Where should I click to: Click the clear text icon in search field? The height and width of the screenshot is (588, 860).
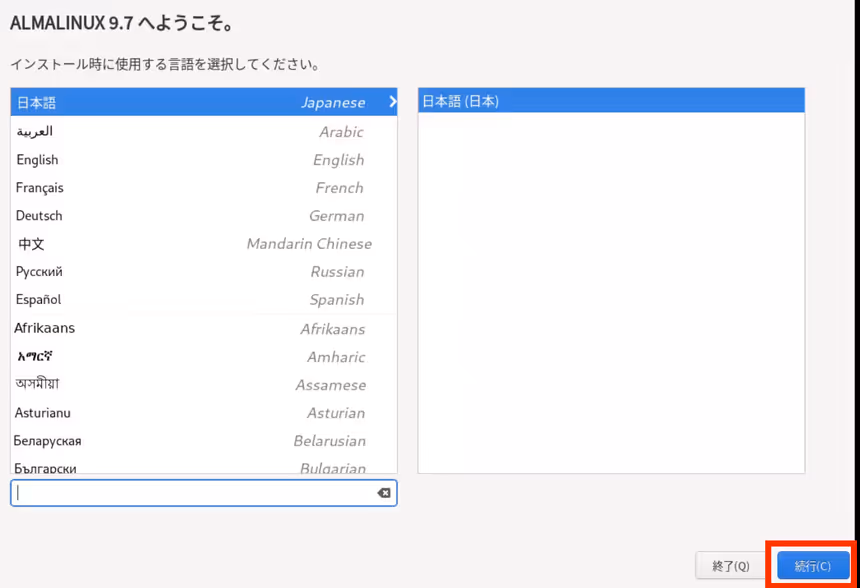pos(383,492)
